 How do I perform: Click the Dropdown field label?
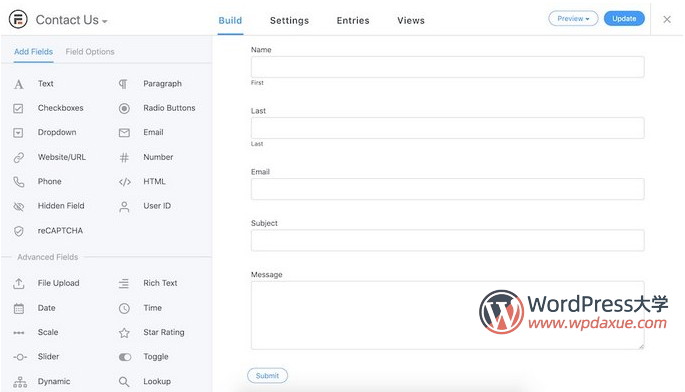click(x=57, y=132)
